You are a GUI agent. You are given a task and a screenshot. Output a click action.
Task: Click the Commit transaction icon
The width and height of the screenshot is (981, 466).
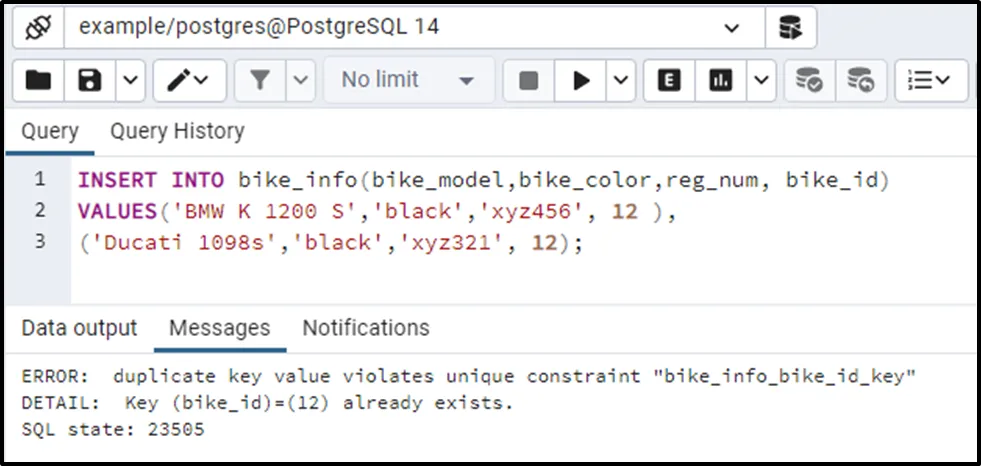coord(809,80)
